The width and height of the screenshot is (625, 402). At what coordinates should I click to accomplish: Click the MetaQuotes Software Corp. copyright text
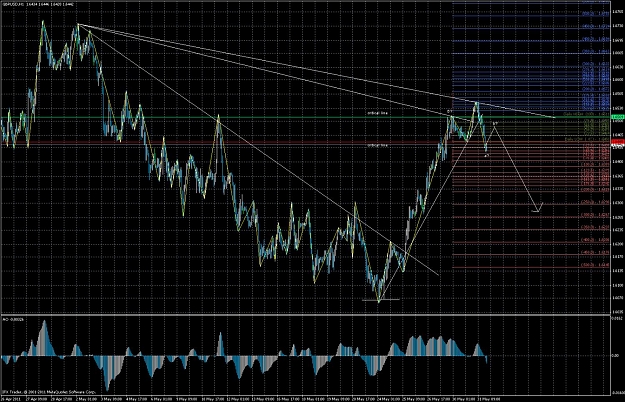pyautogui.click(x=49, y=392)
